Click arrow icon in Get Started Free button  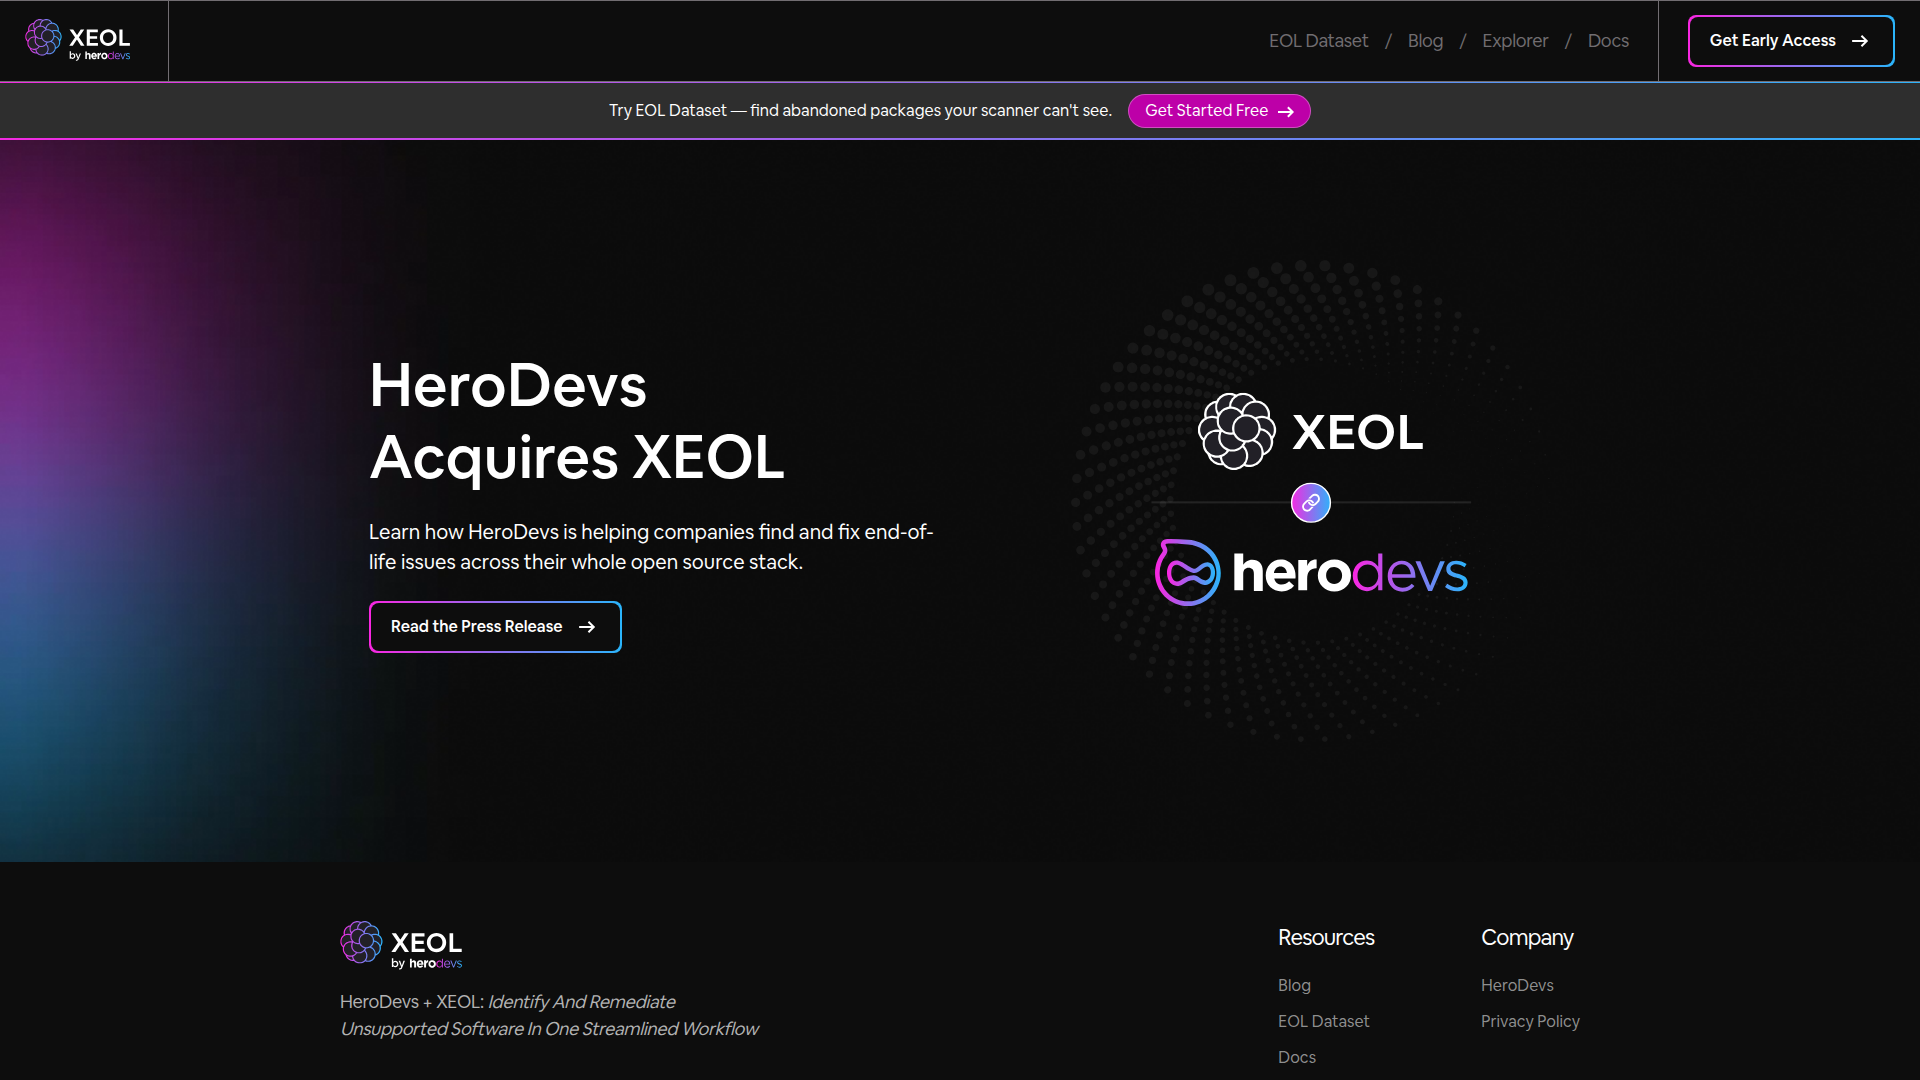pos(1286,111)
